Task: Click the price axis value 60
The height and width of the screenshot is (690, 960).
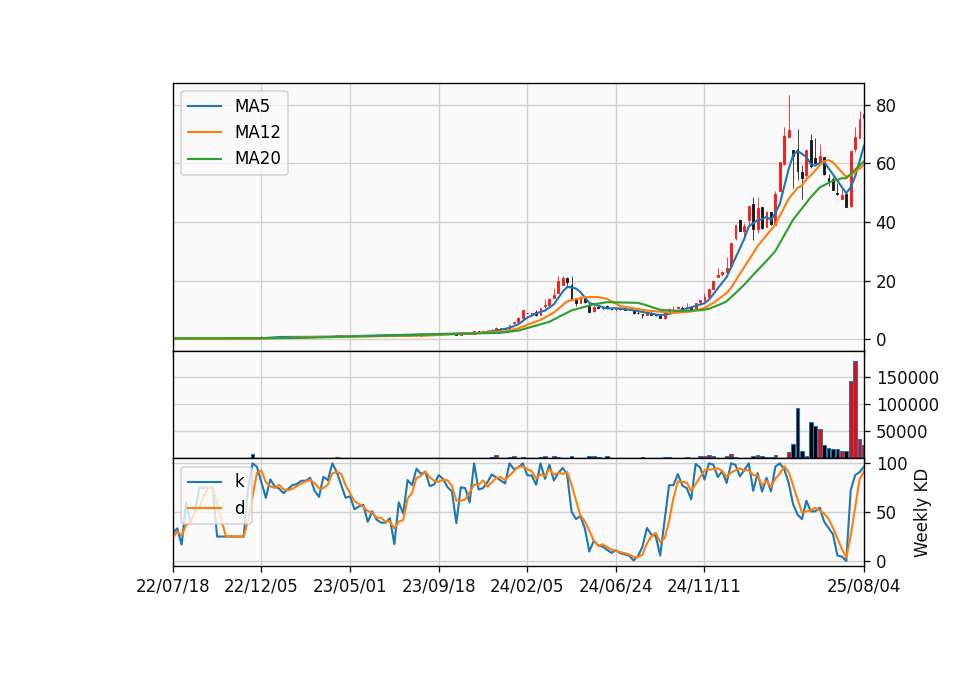Action: click(885, 164)
